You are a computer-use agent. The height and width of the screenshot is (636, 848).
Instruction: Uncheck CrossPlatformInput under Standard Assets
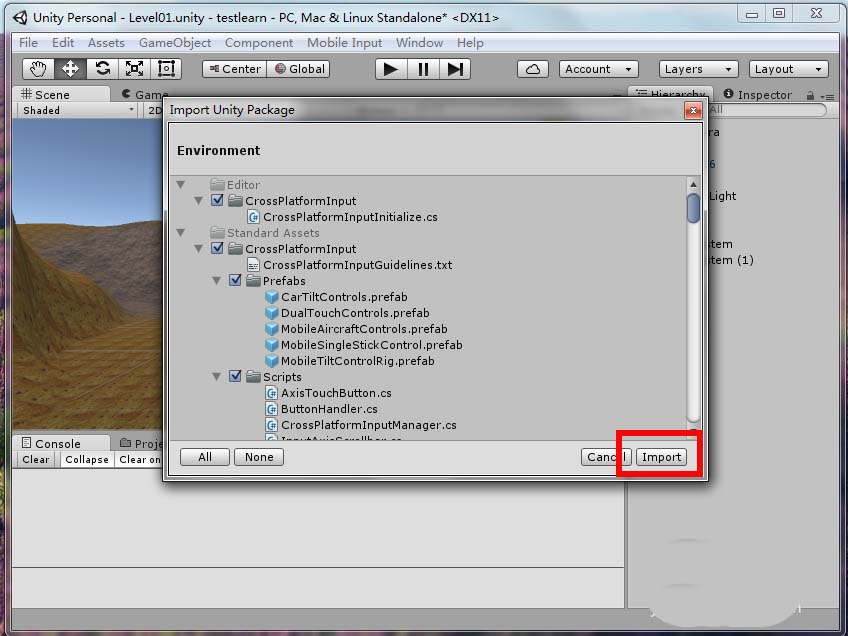217,248
